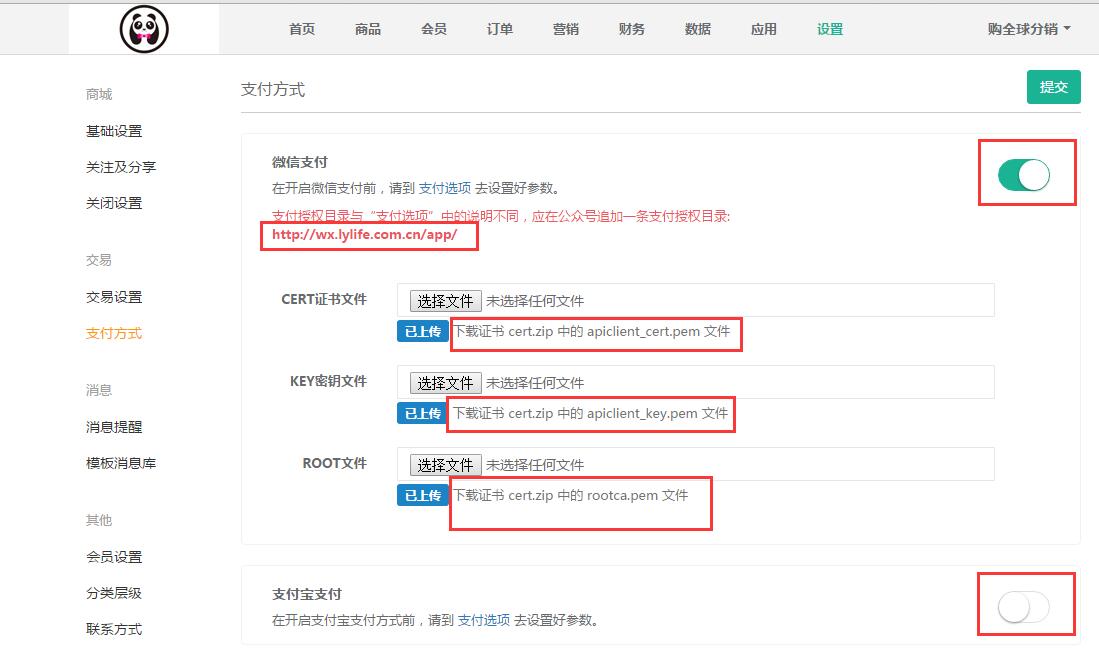The width and height of the screenshot is (1099, 653).
Task: Open the 购全球分销 account dropdown
Action: (x=1029, y=29)
